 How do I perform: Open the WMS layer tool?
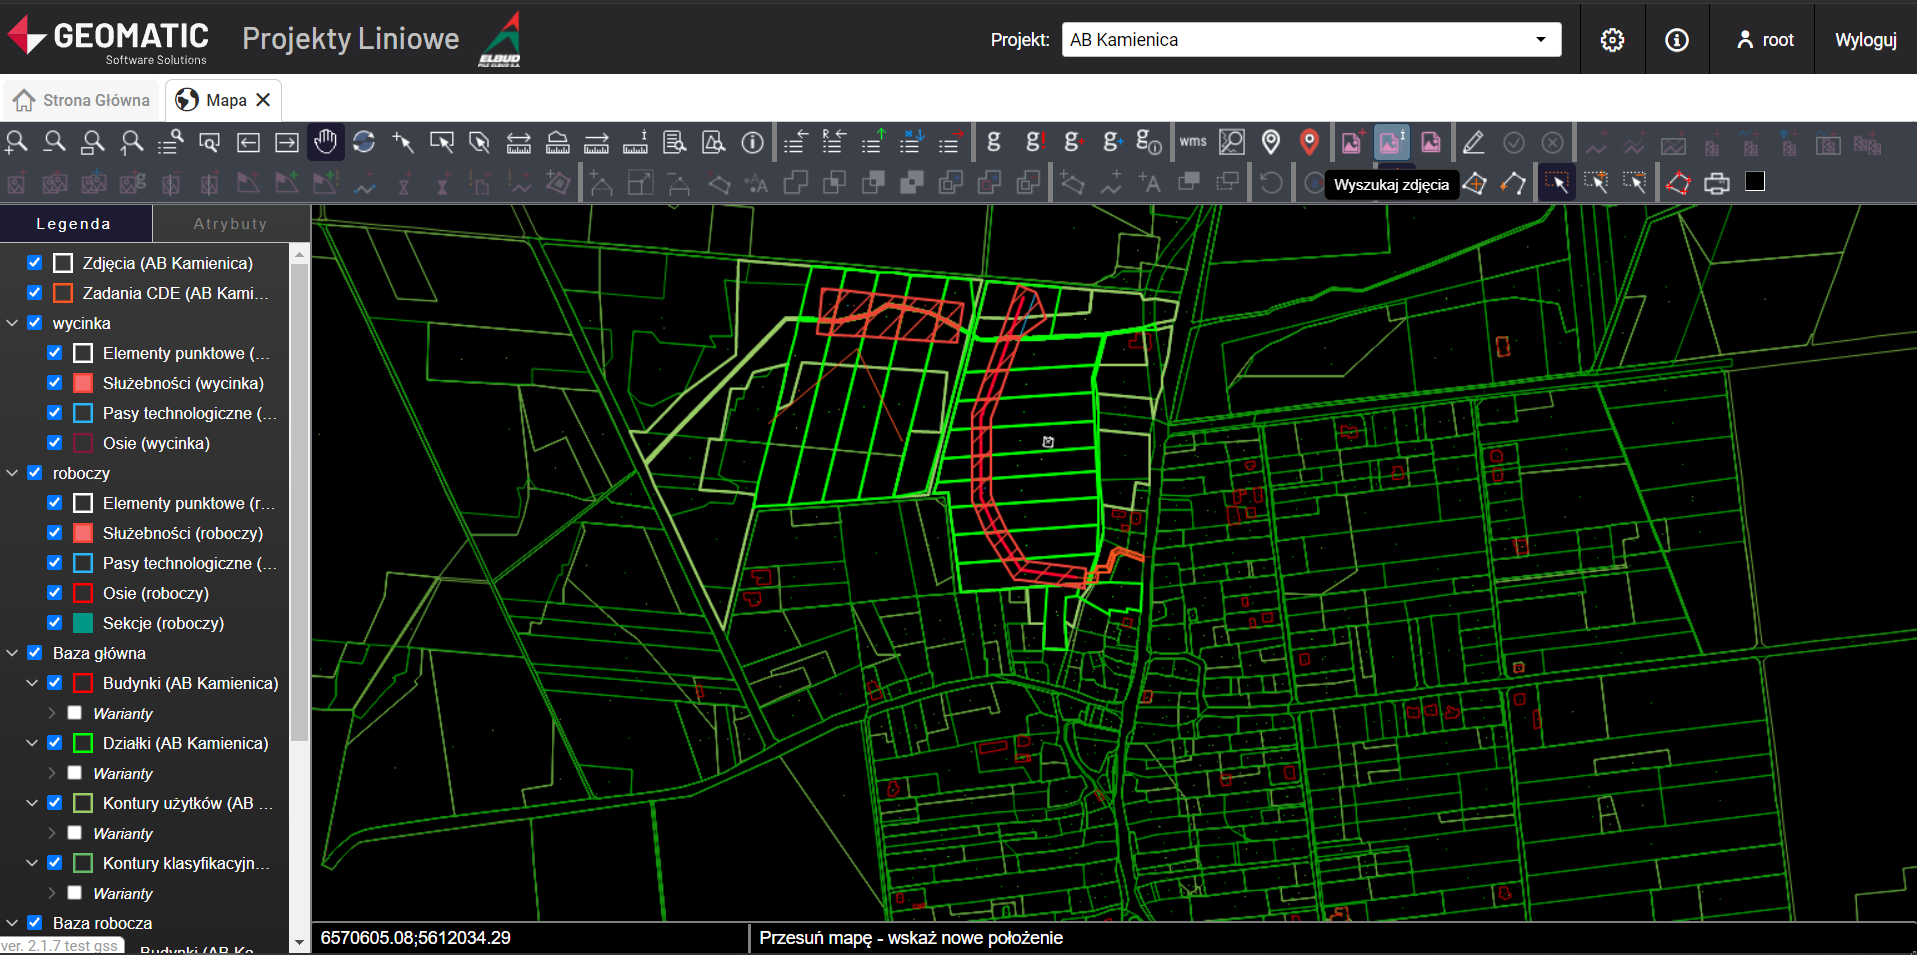(1192, 142)
